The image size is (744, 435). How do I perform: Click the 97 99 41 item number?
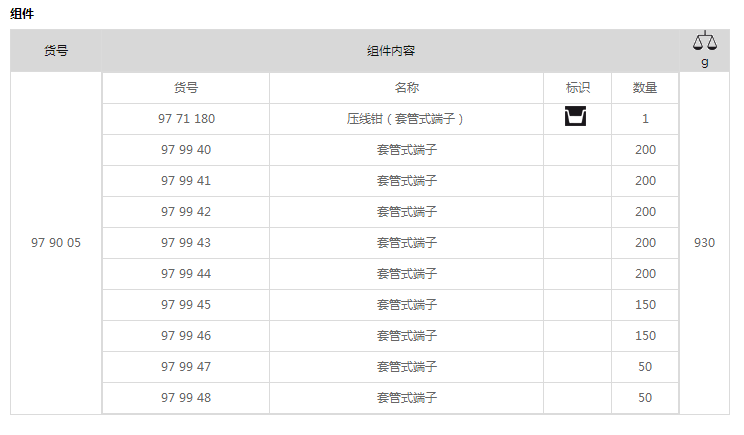tap(186, 181)
